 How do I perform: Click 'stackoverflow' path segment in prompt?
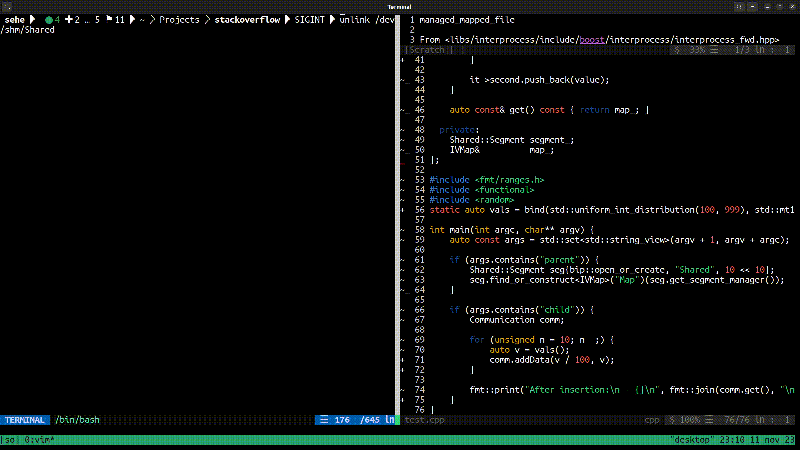(x=247, y=20)
